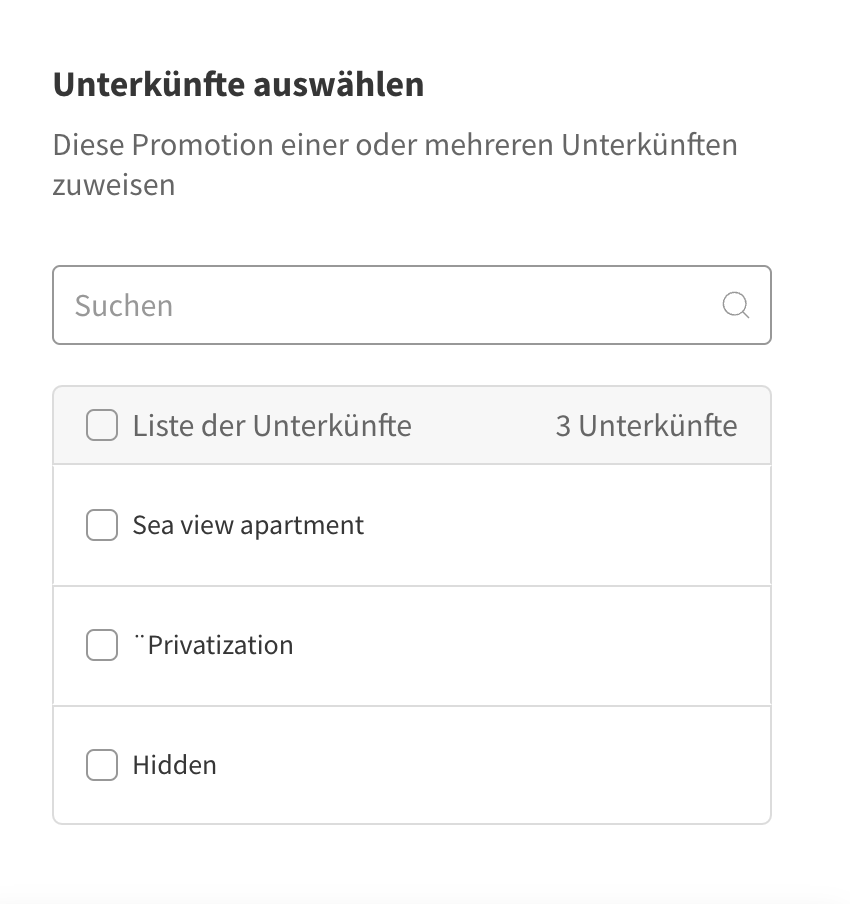Click the Hidden label text
The height and width of the screenshot is (910, 850).
174,765
